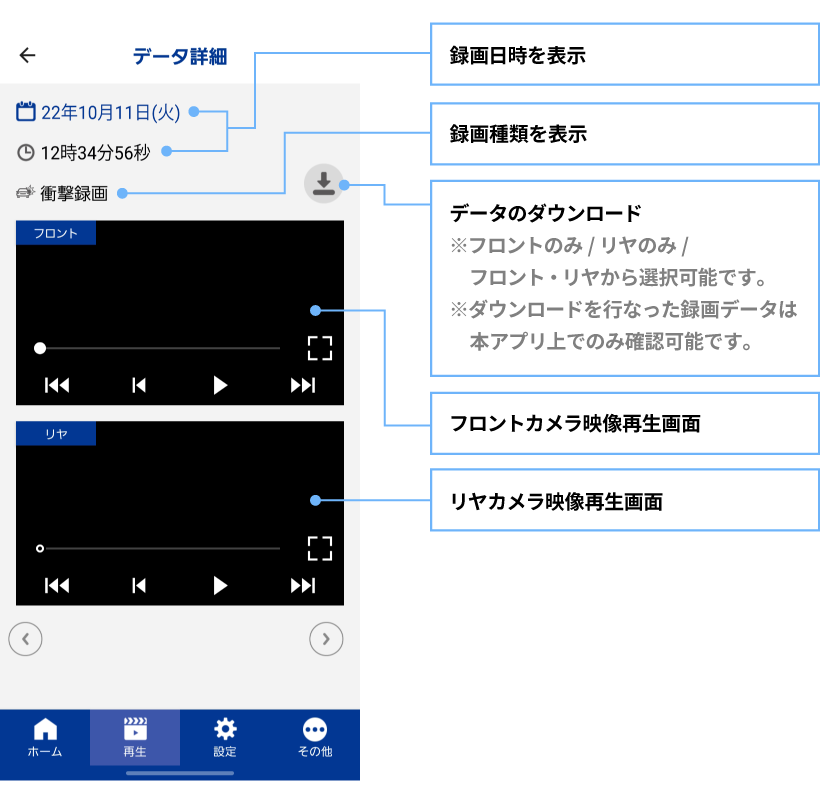Open the 再生 tab

pos(135,737)
